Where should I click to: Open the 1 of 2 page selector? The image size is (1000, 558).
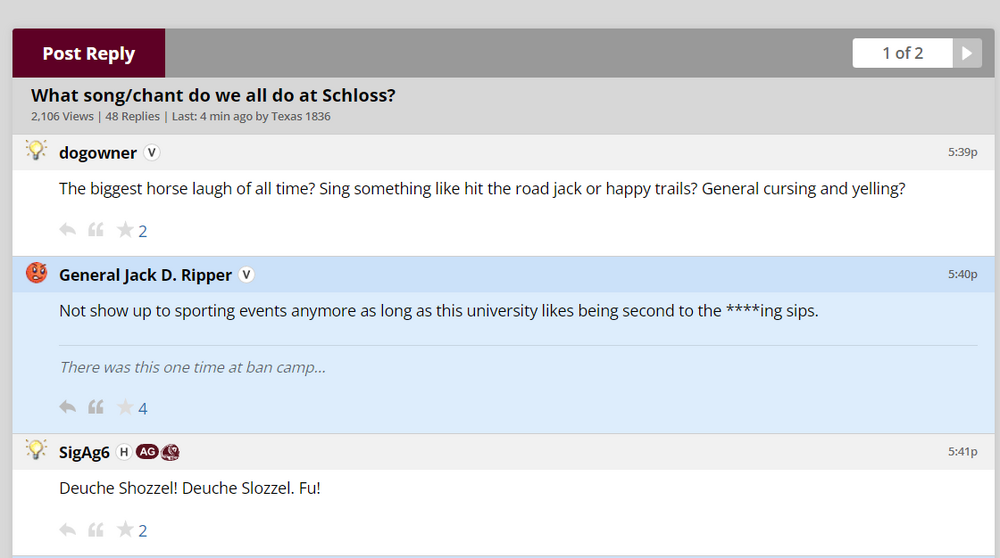tap(902, 53)
